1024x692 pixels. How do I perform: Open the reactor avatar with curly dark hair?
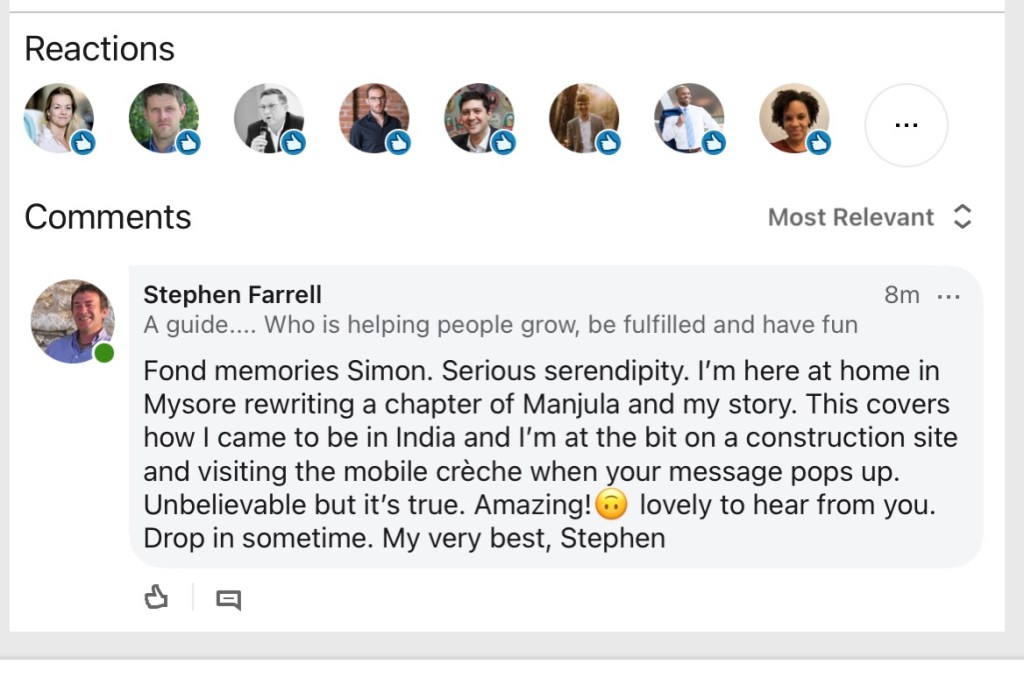pos(793,118)
